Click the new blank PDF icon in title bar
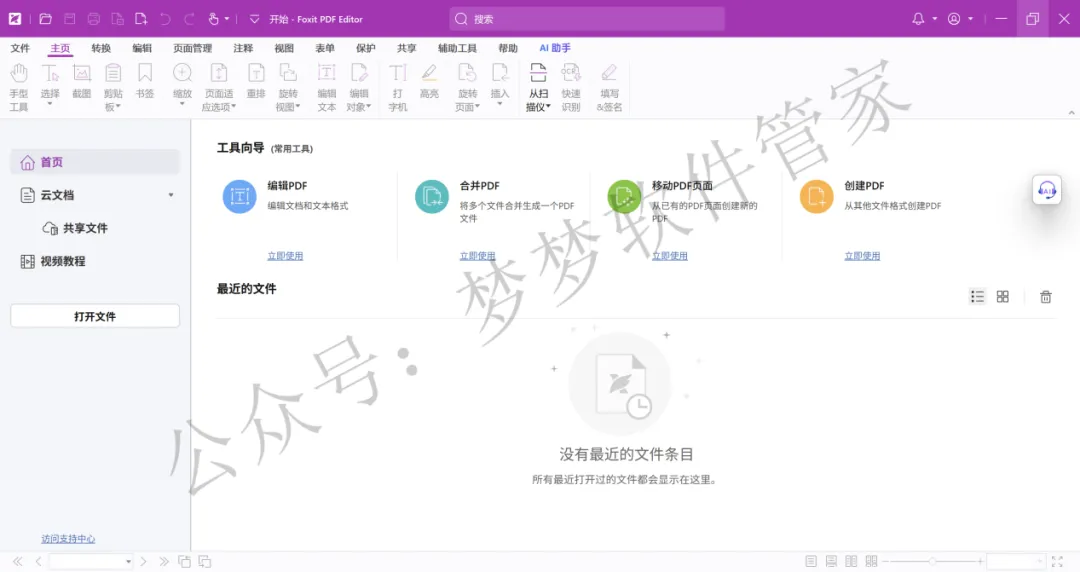1080x572 pixels. click(141, 19)
